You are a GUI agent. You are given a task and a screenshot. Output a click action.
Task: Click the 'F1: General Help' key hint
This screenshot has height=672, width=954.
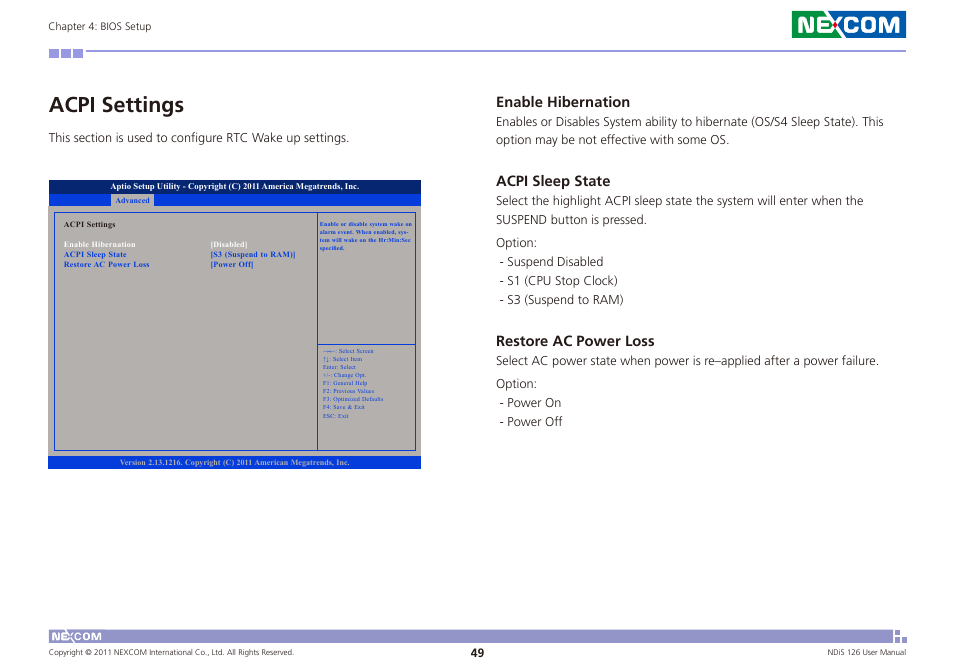pyautogui.click(x=345, y=383)
